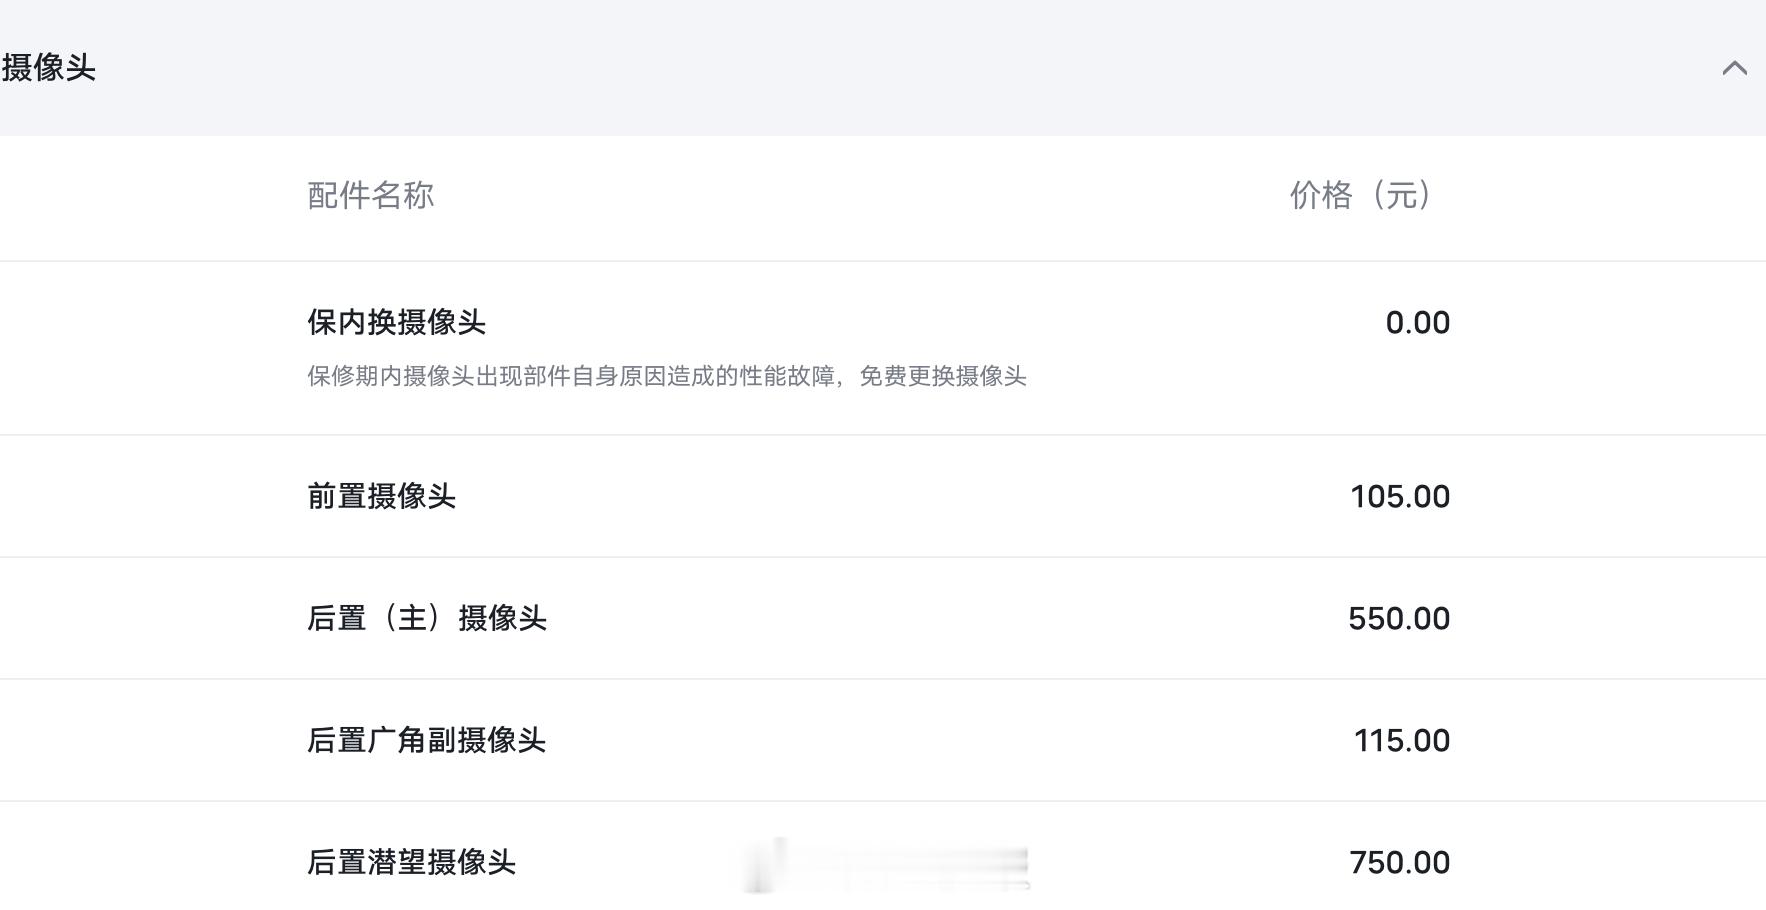This screenshot has height=910, width=1766.
Task: Click the 750.00 periscope camera price
Action: [x=1399, y=863]
